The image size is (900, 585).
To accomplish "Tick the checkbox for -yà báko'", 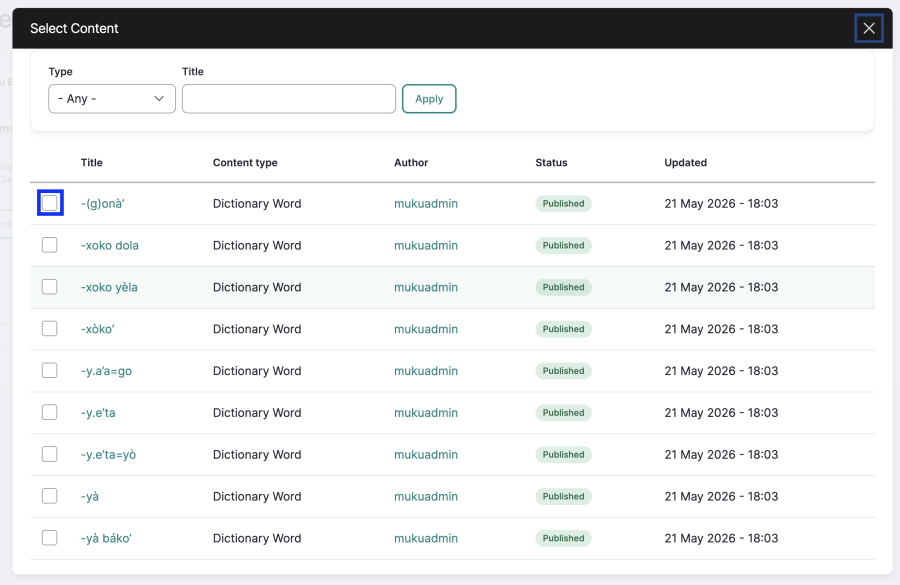I will coord(50,538).
